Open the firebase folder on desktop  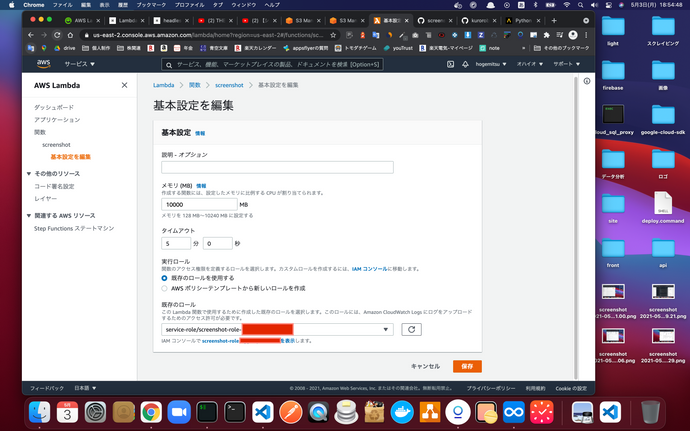coord(613,75)
